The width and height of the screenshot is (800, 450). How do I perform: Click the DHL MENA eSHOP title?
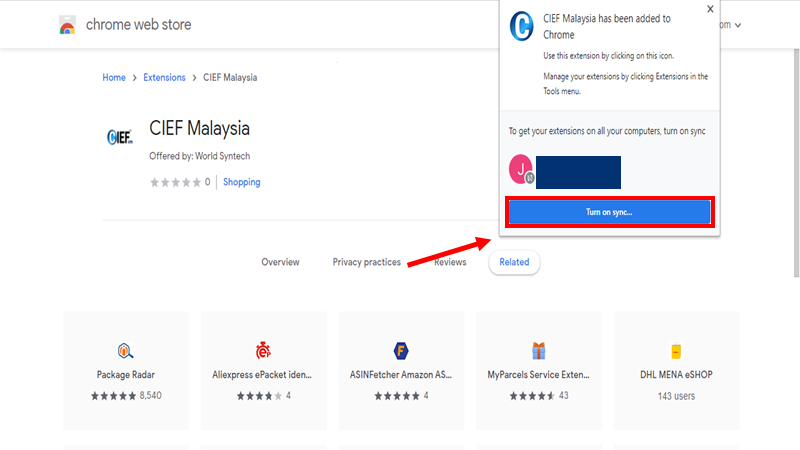pyautogui.click(x=676, y=374)
